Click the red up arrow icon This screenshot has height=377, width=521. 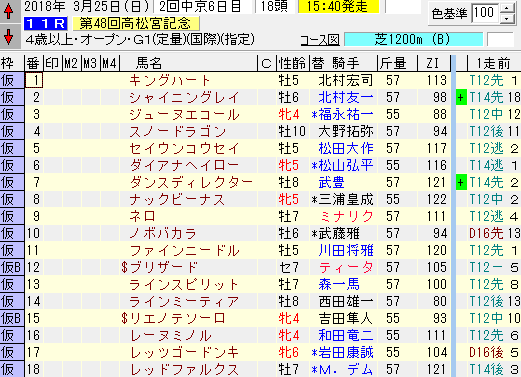point(9,11)
